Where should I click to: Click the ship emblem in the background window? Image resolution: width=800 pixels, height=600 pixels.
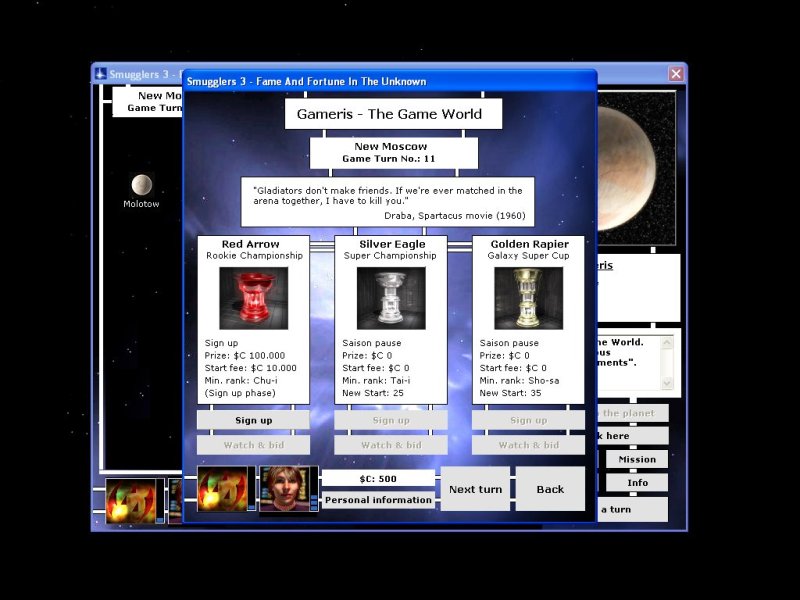(x=134, y=501)
